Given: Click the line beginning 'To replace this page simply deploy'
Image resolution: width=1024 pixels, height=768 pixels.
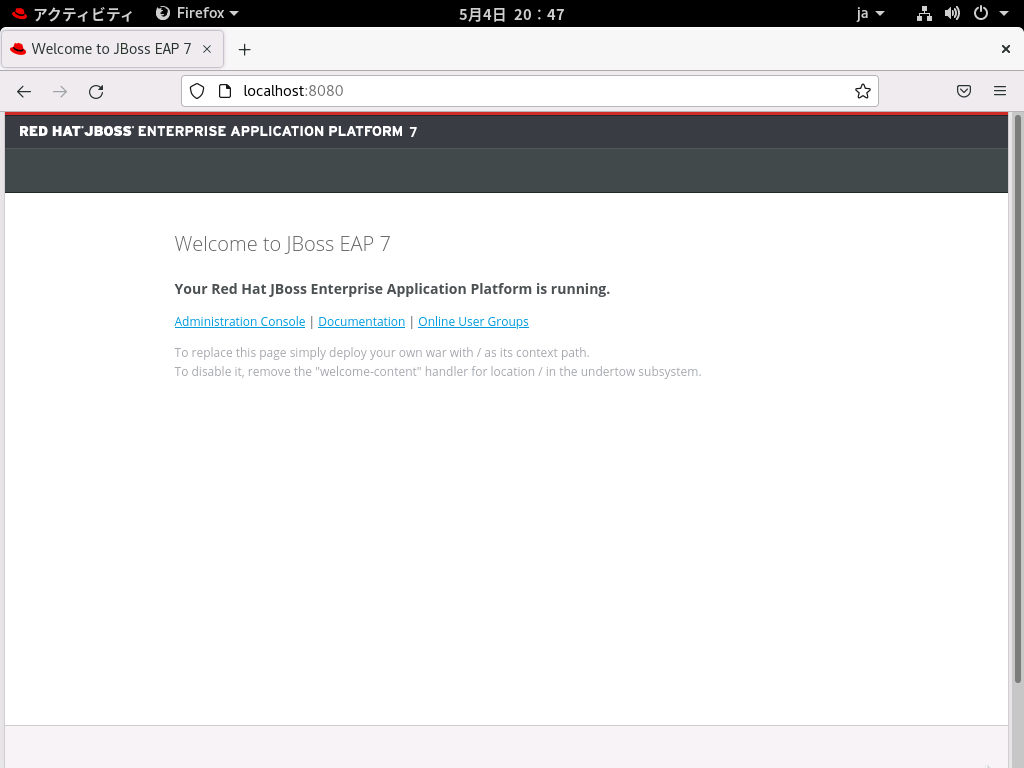Looking at the screenshot, I should point(381,353).
